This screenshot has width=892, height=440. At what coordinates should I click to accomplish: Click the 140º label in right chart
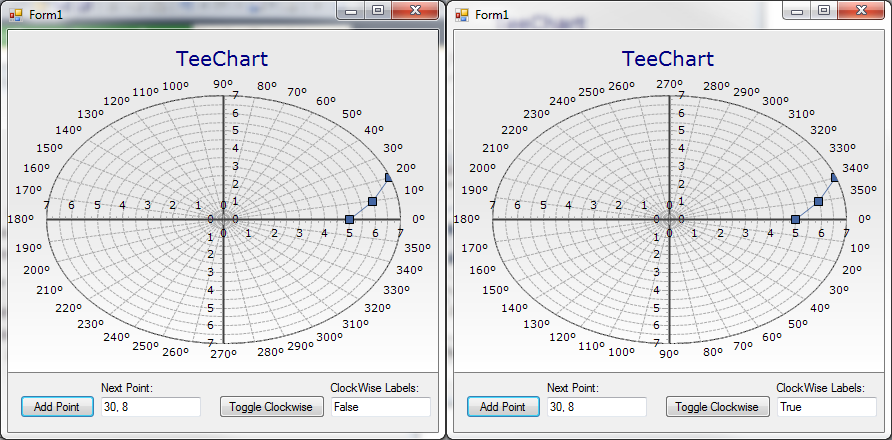click(515, 308)
